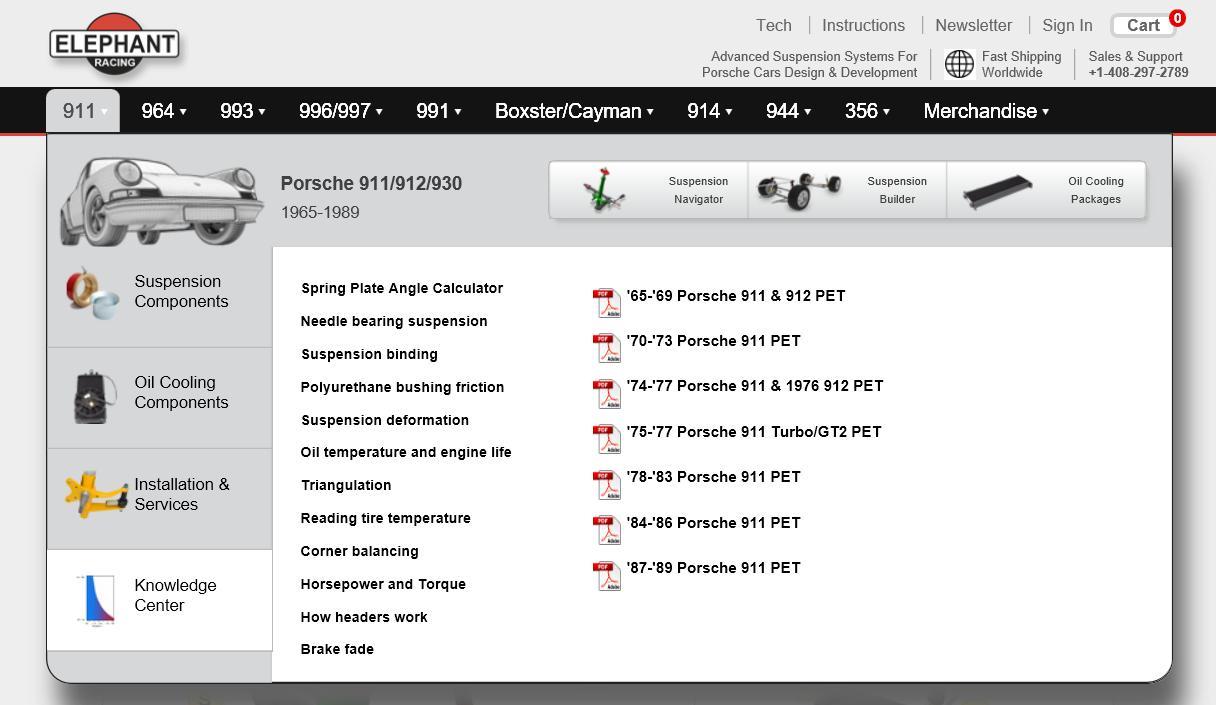Click the +1-408-297-2789 phone number
The image size is (1216, 705).
[x=1139, y=72]
